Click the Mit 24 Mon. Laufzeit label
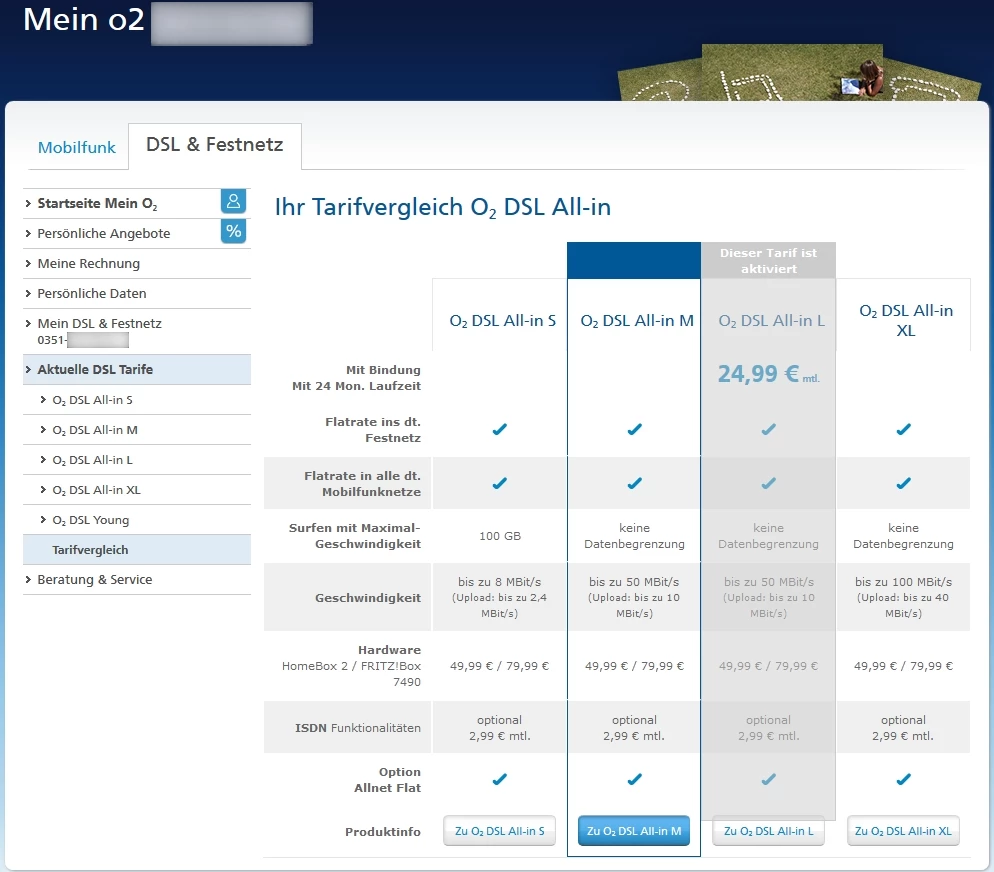The width and height of the screenshot is (994, 872). point(356,386)
